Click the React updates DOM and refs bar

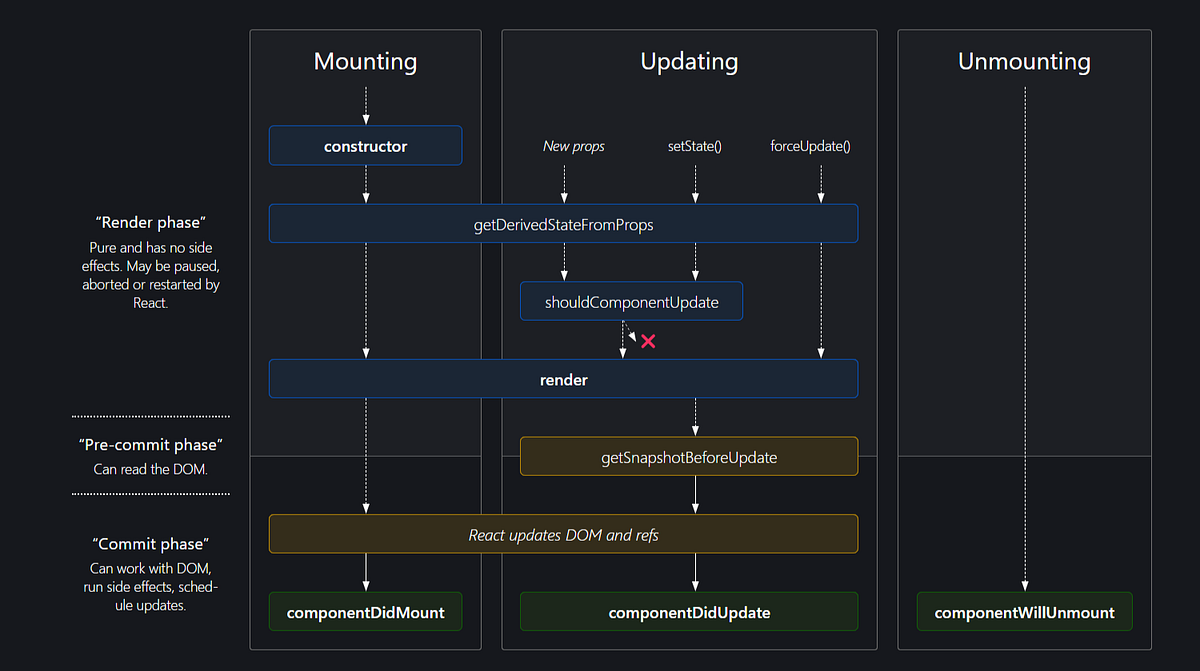[x=563, y=534]
